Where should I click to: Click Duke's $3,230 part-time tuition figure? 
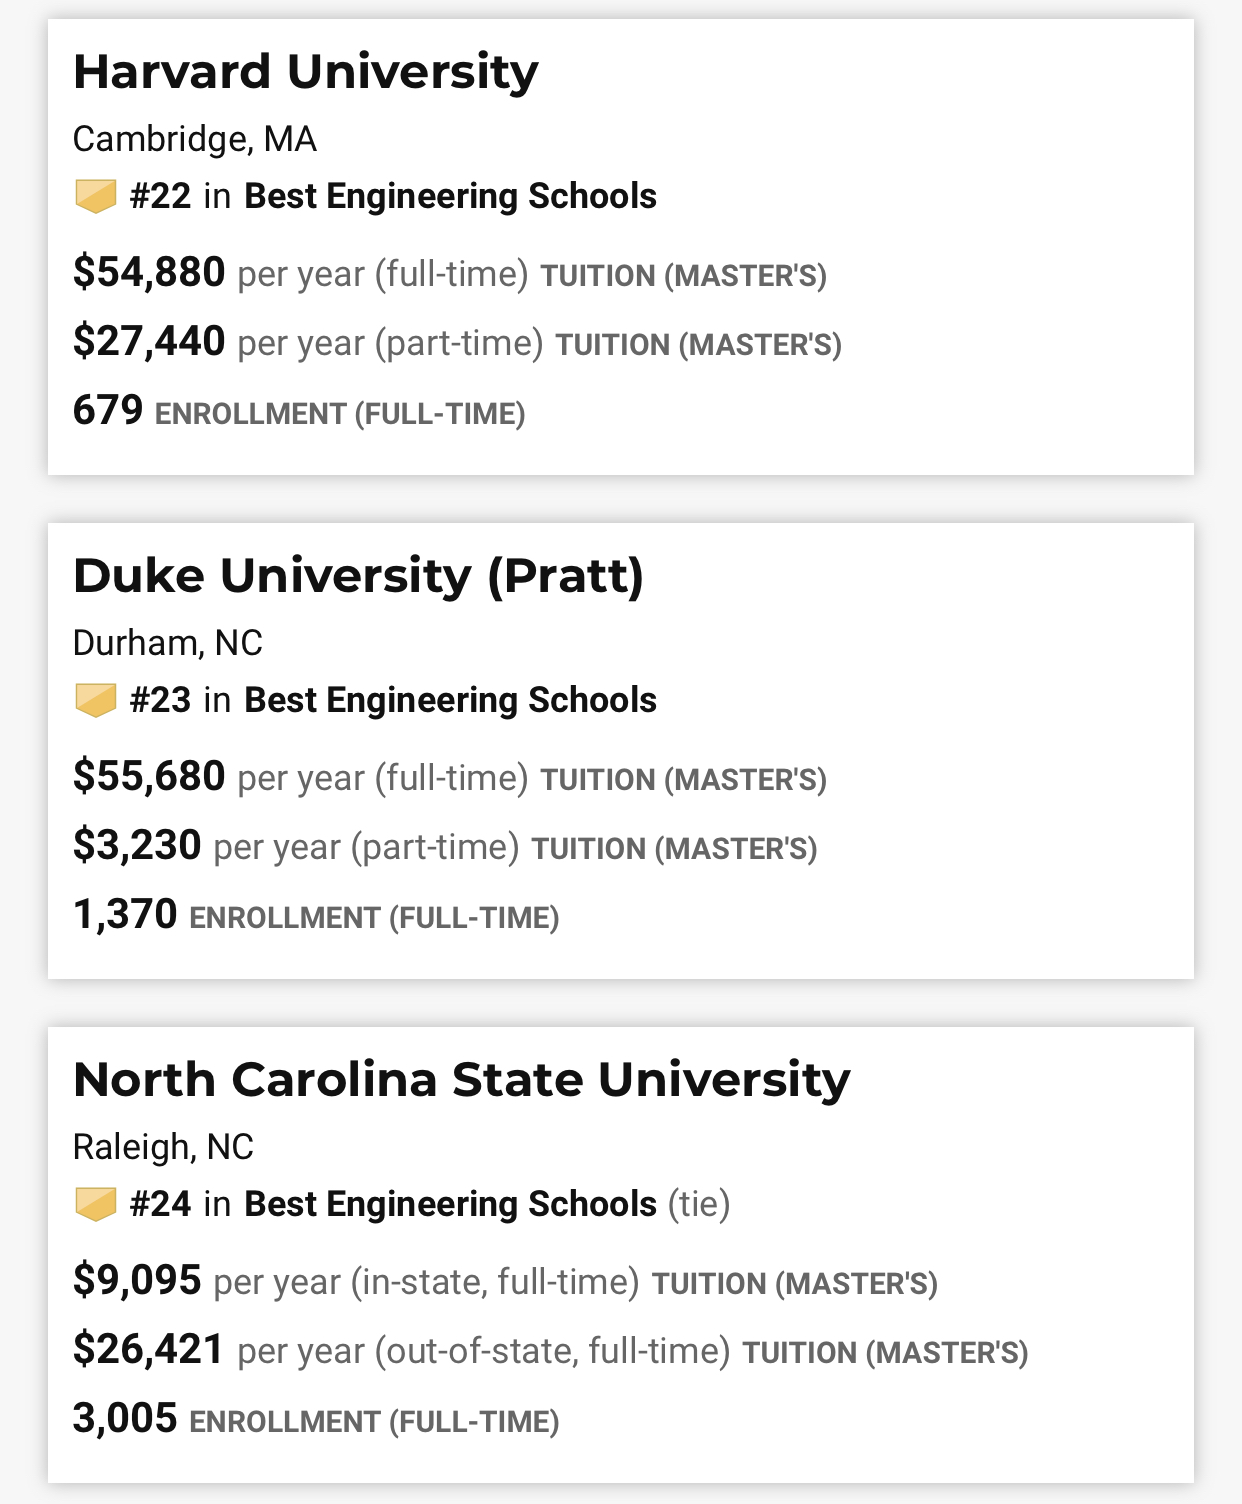point(137,845)
